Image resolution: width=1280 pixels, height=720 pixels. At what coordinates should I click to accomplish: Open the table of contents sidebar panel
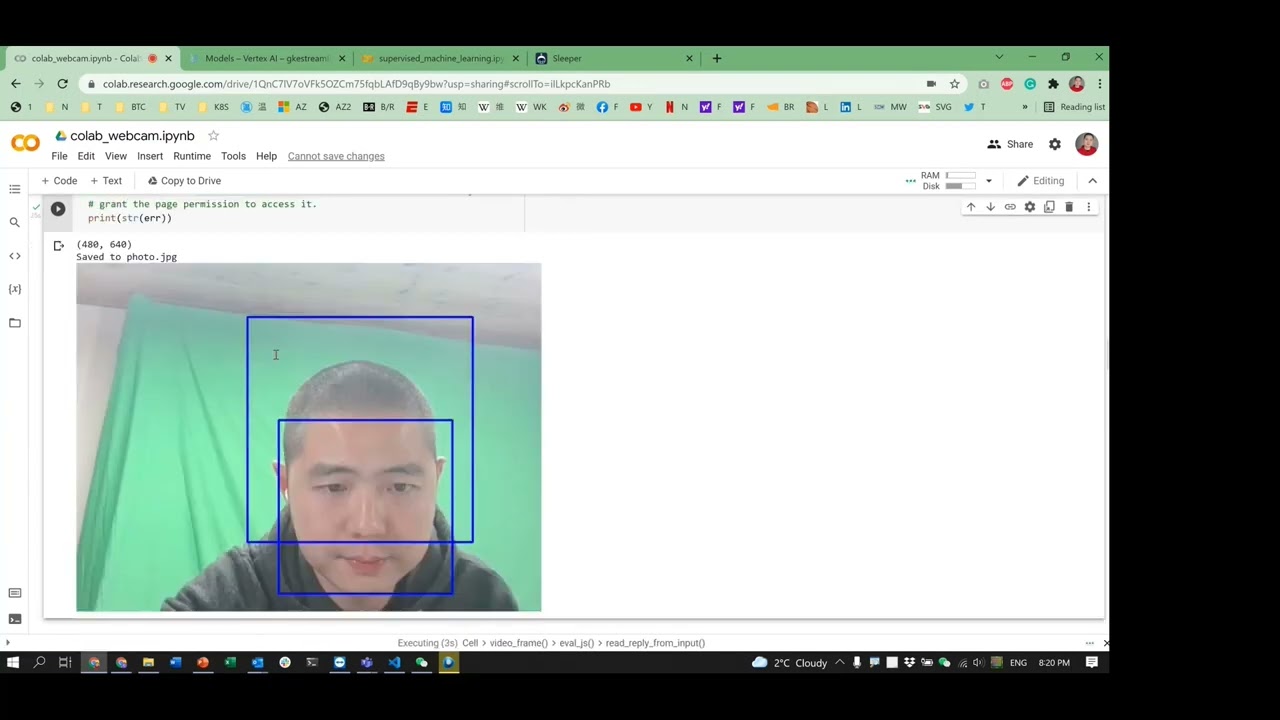click(x=15, y=189)
